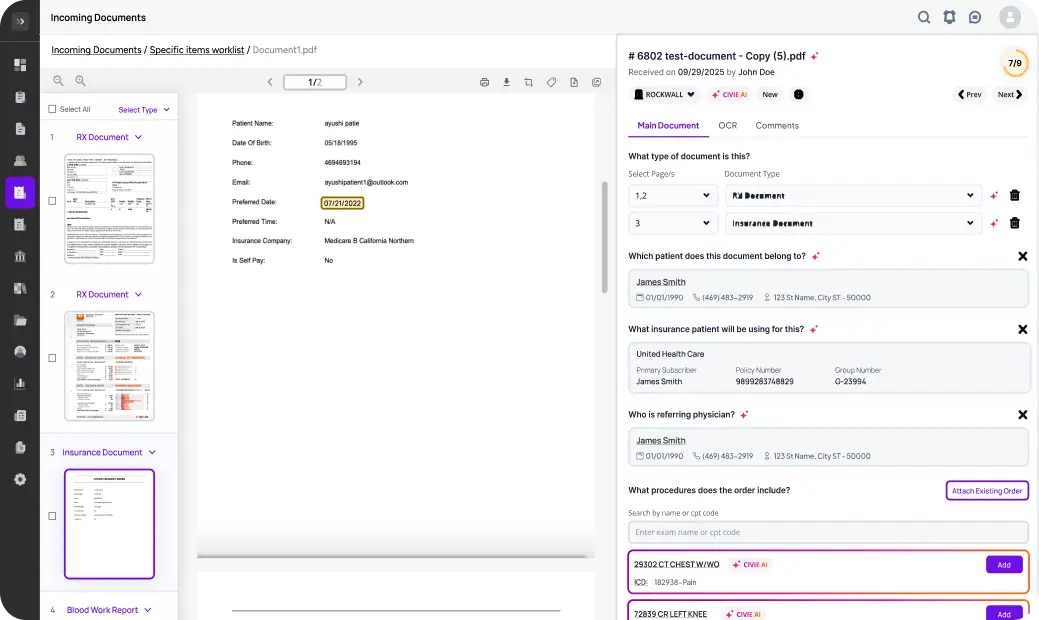Image resolution: width=1039 pixels, height=620 pixels.
Task: Switch to the Comments tab
Action: (777, 126)
